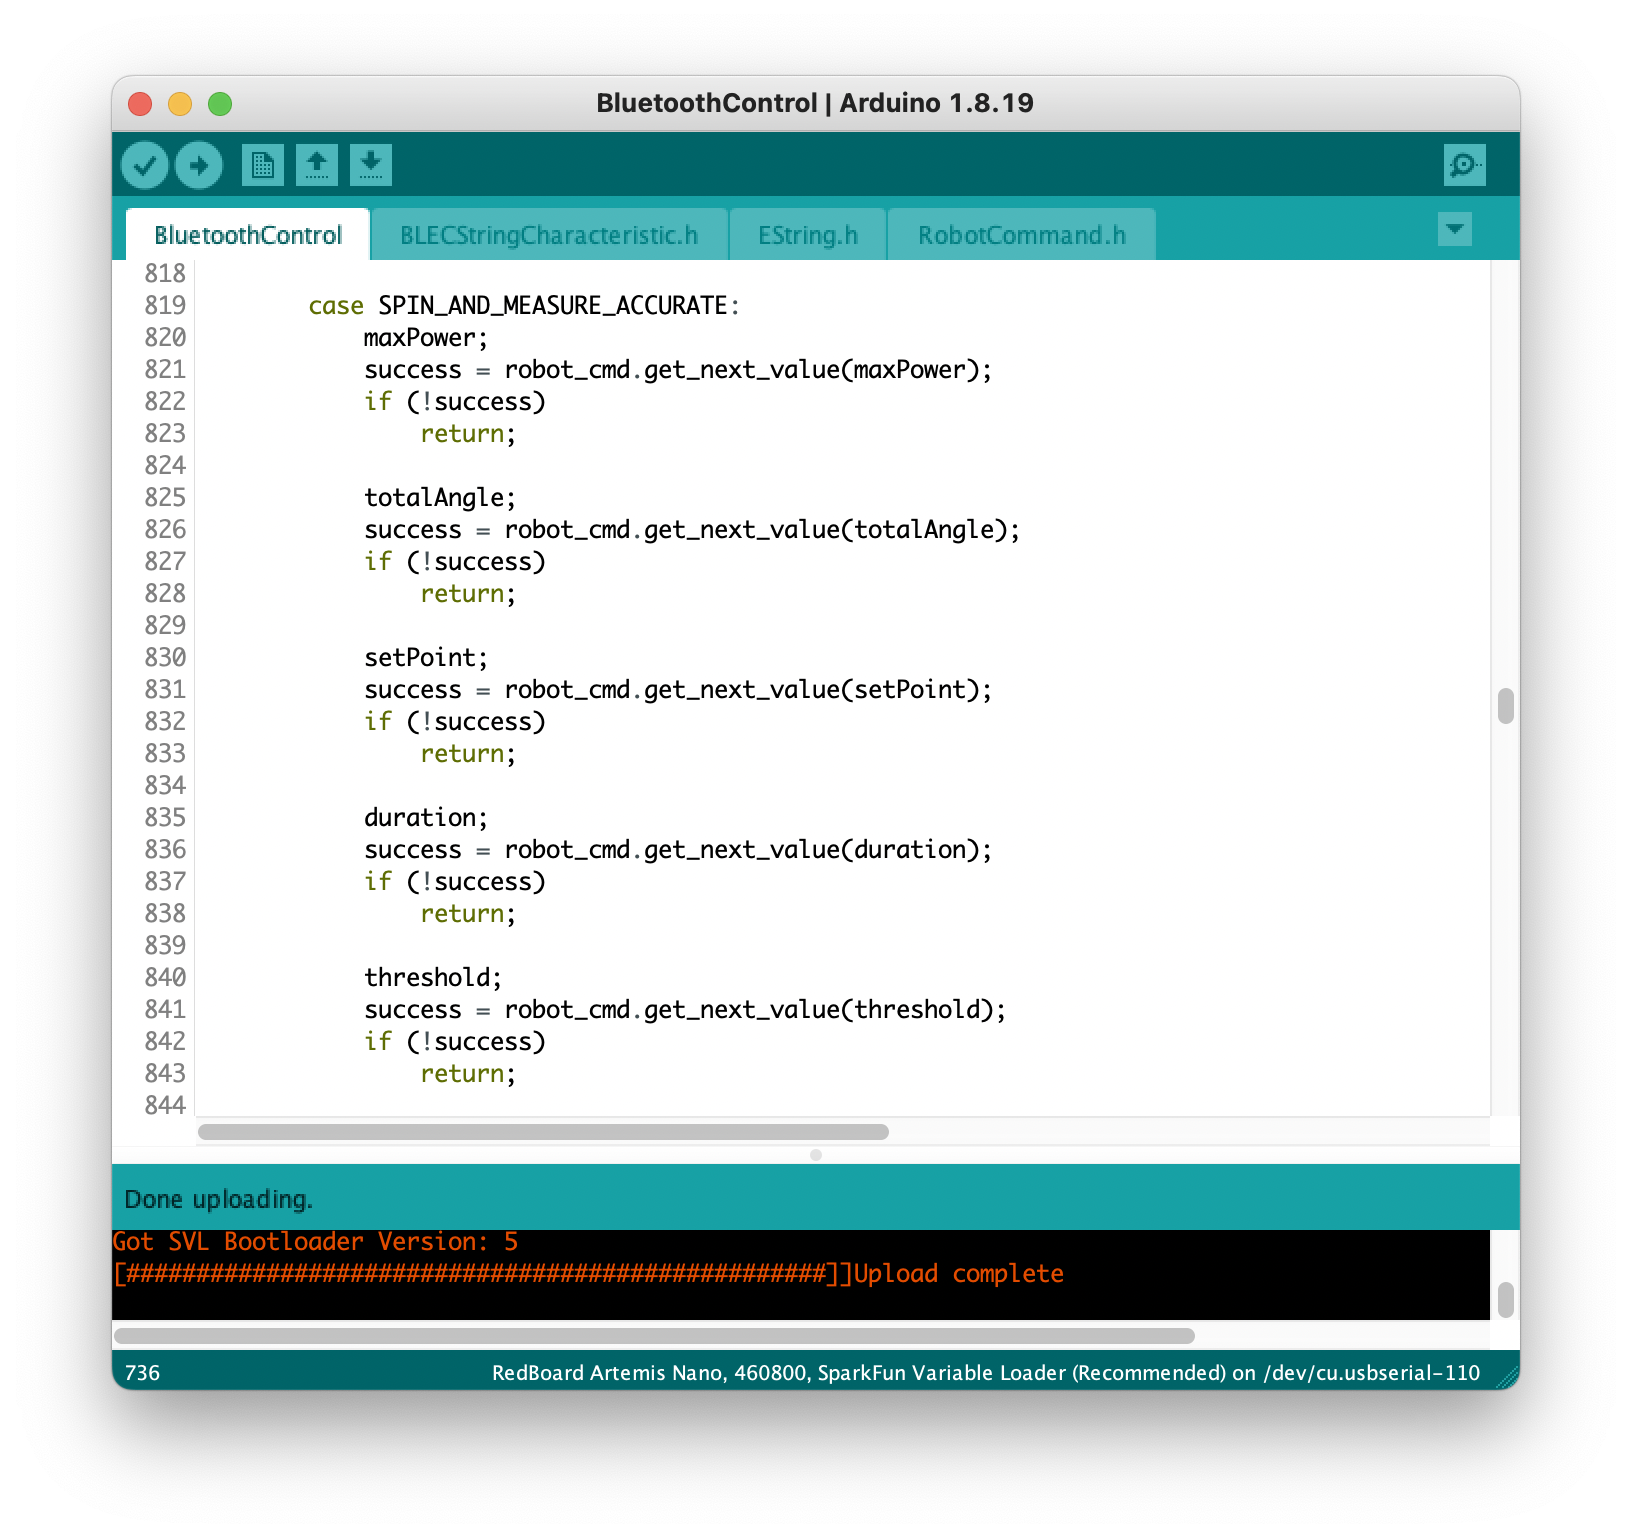Switch to the BluetoothControl tab
Image resolution: width=1632 pixels, height=1538 pixels.
(x=248, y=235)
